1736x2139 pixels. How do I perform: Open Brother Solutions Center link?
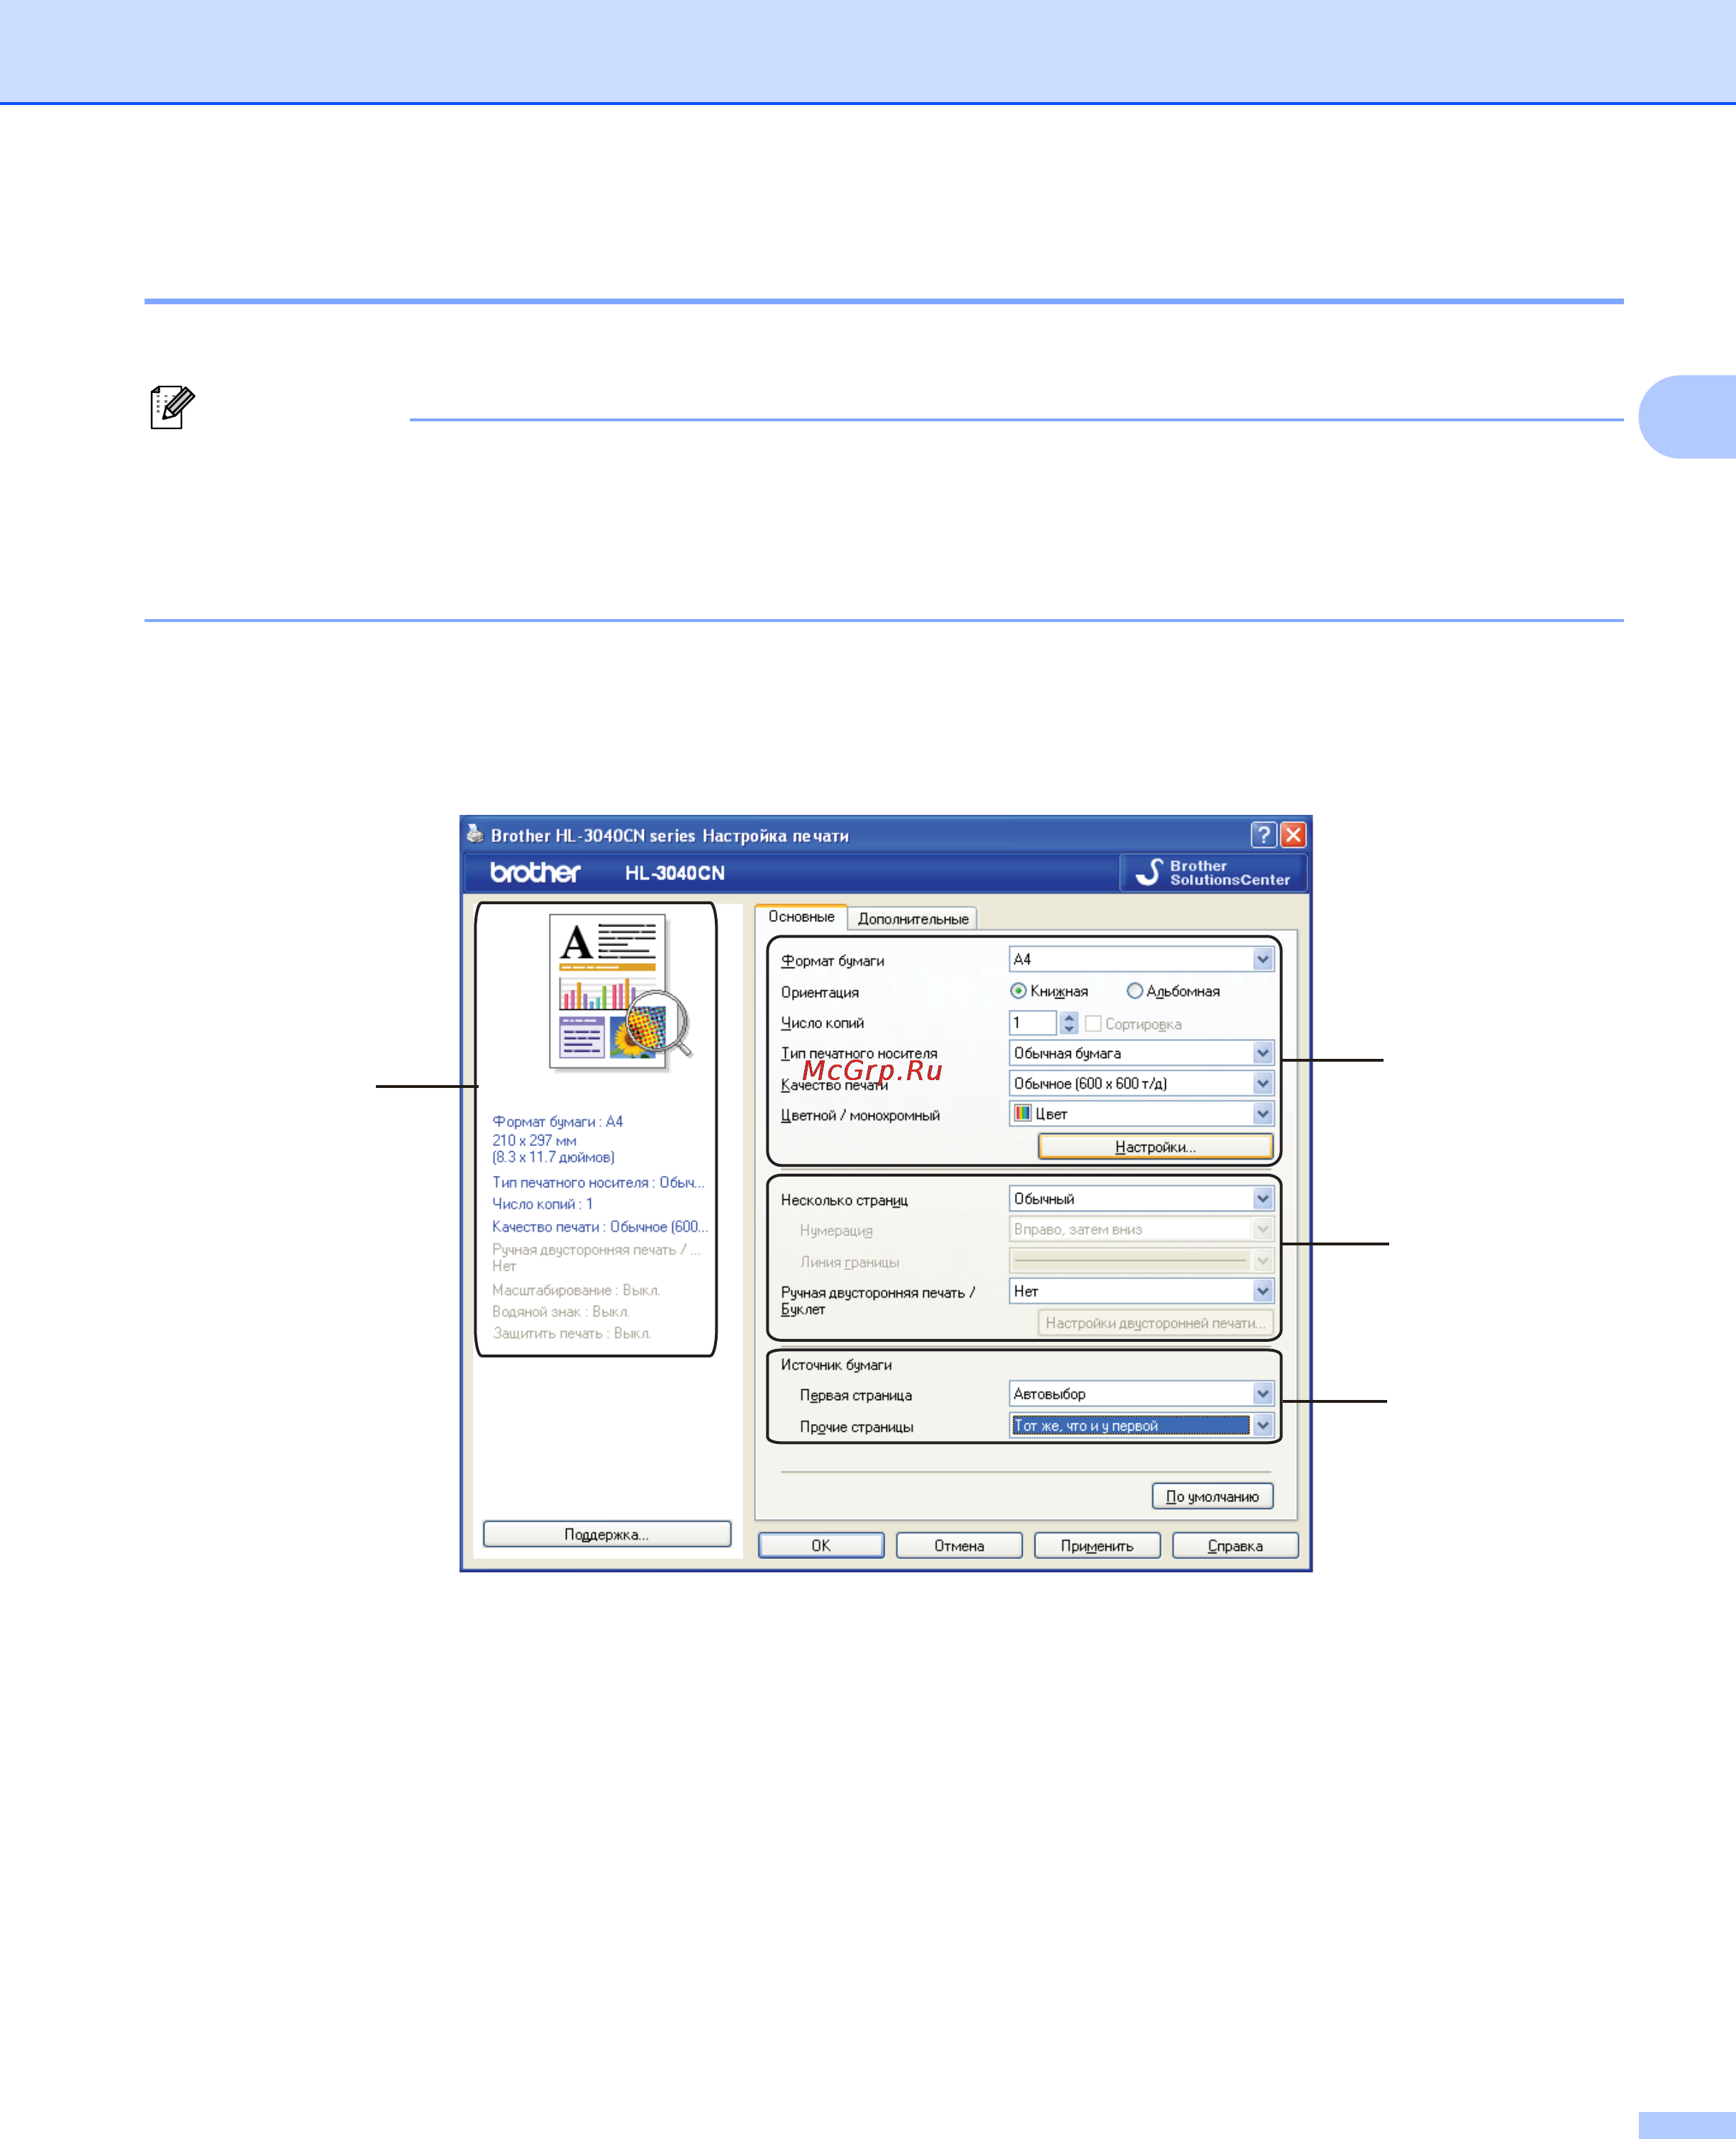(1213, 873)
